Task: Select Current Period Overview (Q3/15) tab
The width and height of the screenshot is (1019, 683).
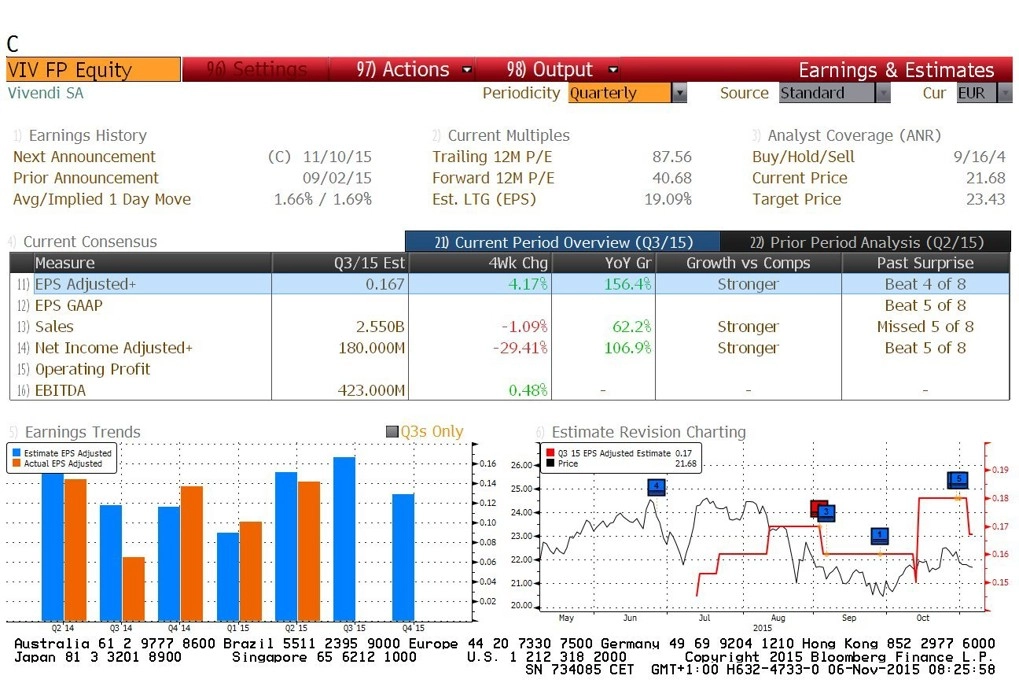Action: coord(563,242)
